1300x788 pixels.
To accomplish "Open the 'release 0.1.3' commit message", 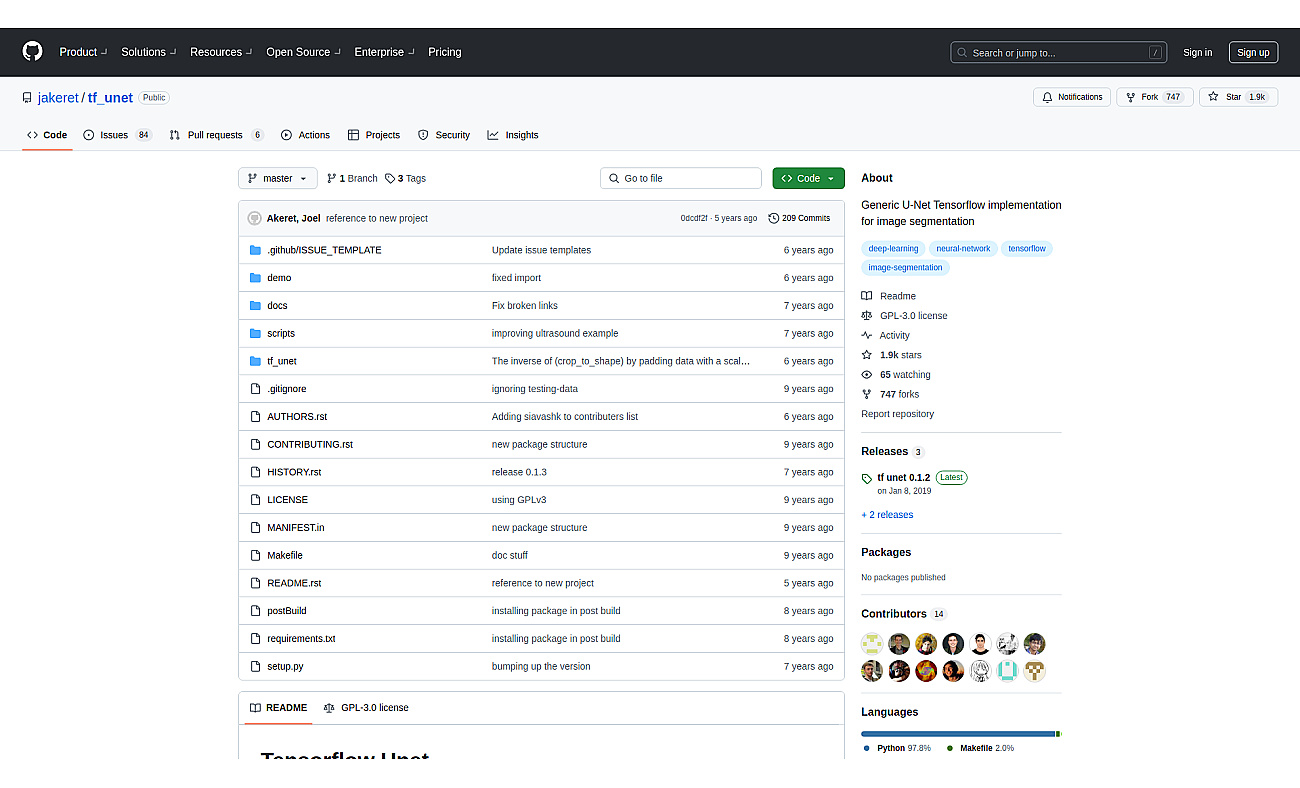I will click(519, 472).
